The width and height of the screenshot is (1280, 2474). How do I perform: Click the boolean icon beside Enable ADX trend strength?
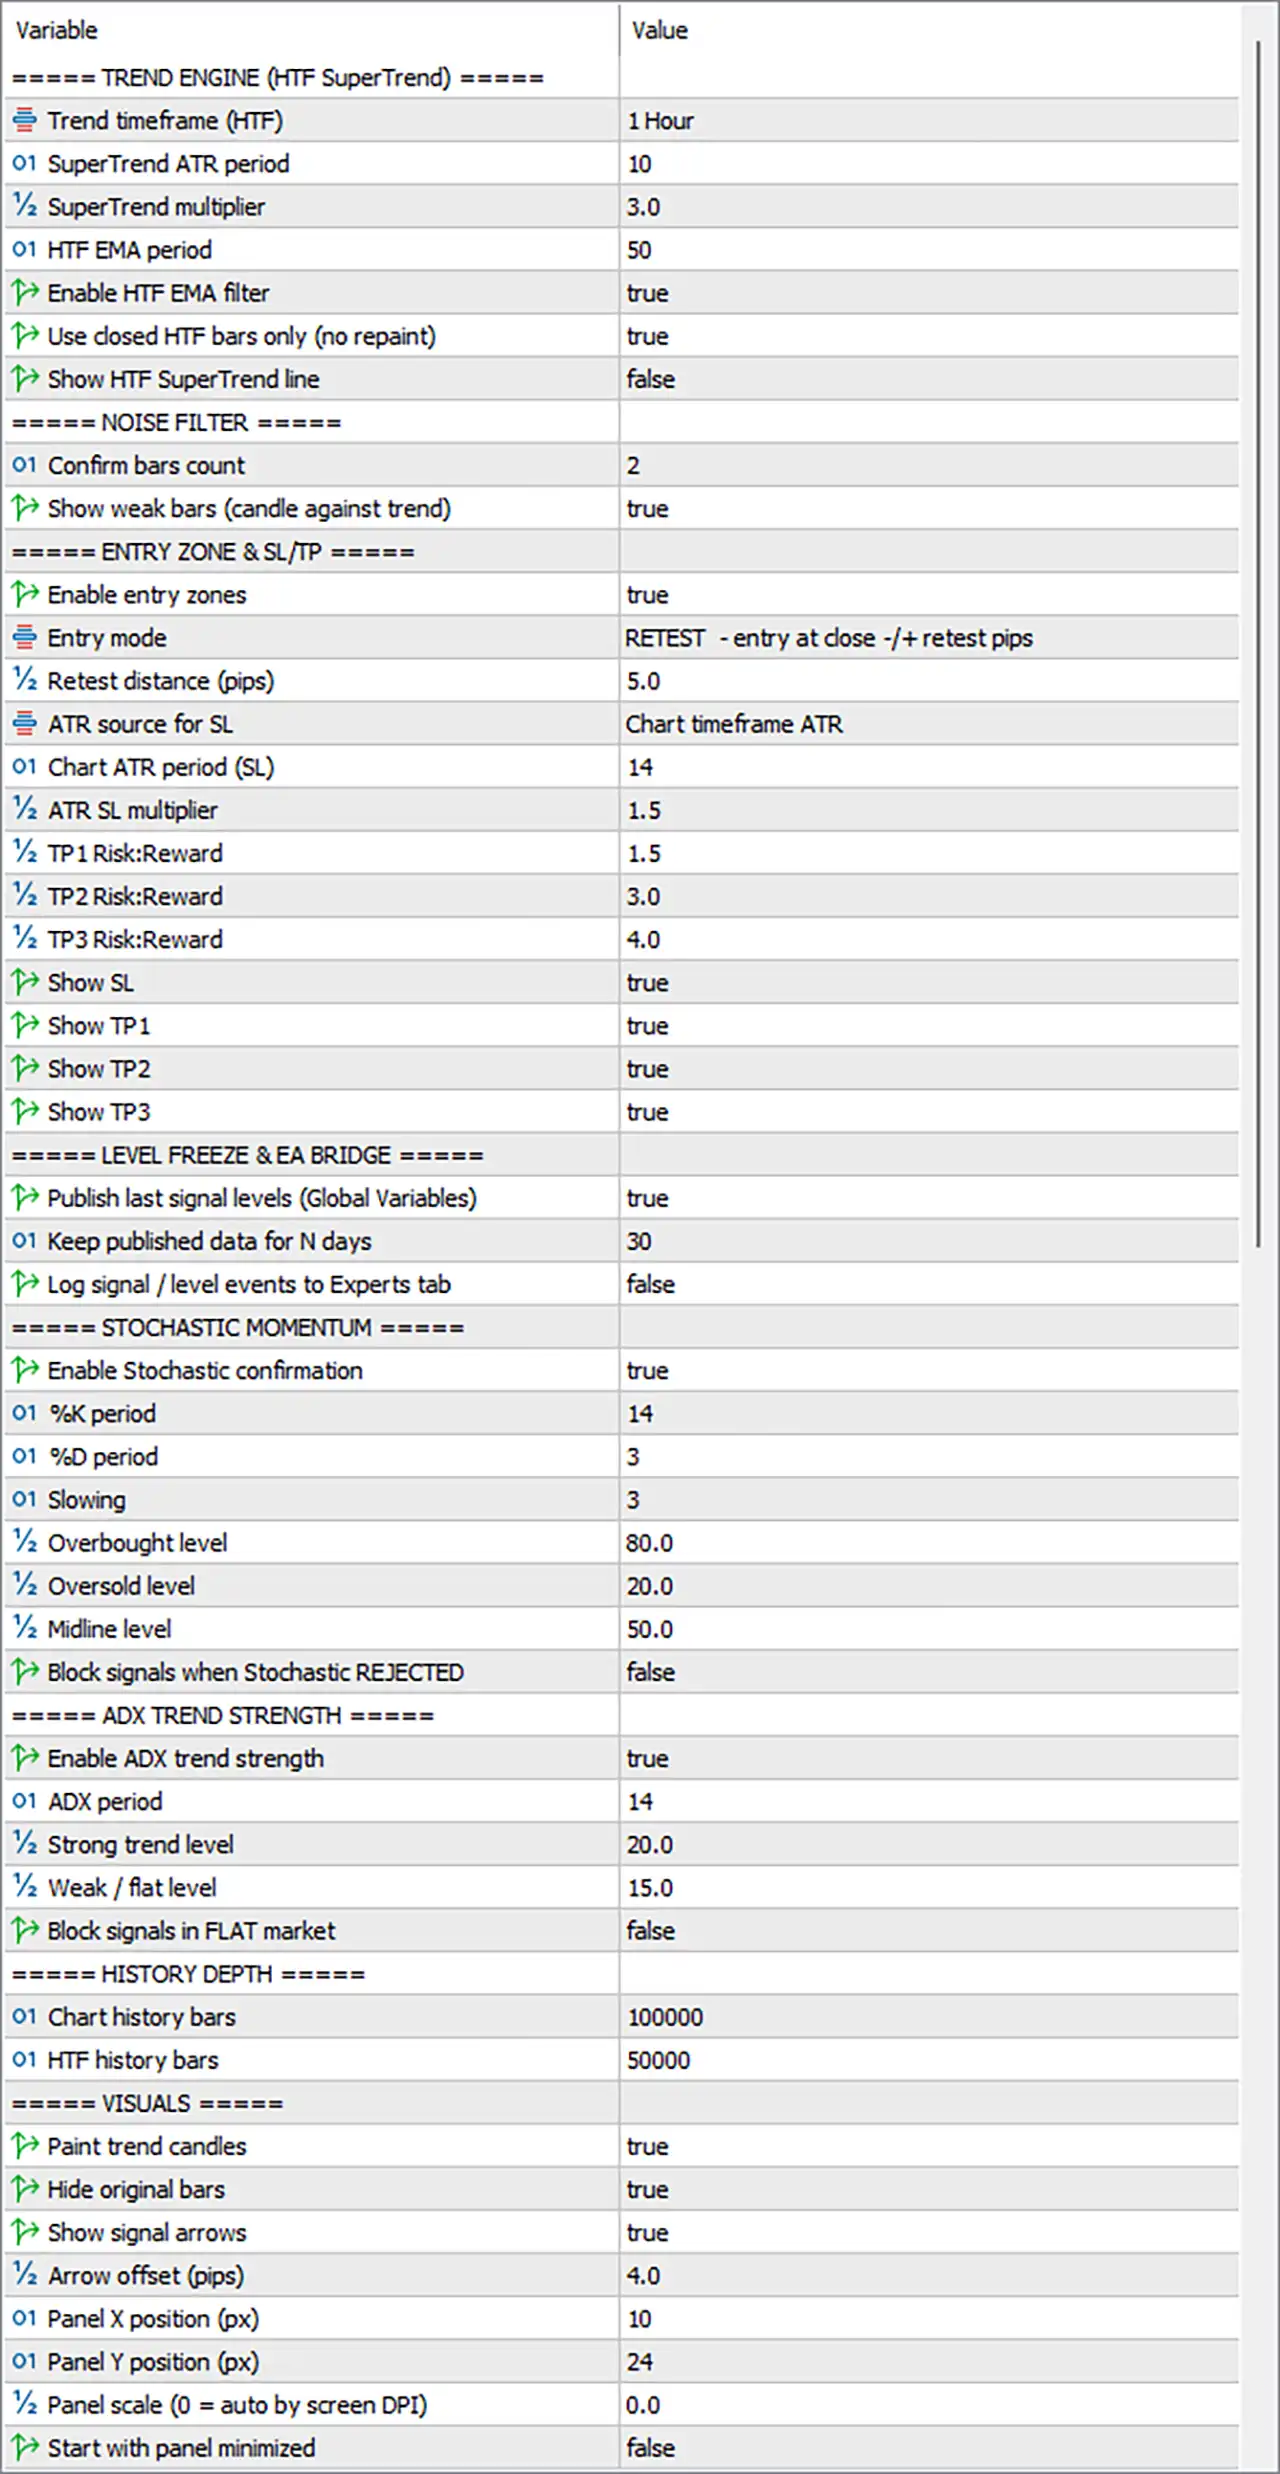coord(25,1758)
